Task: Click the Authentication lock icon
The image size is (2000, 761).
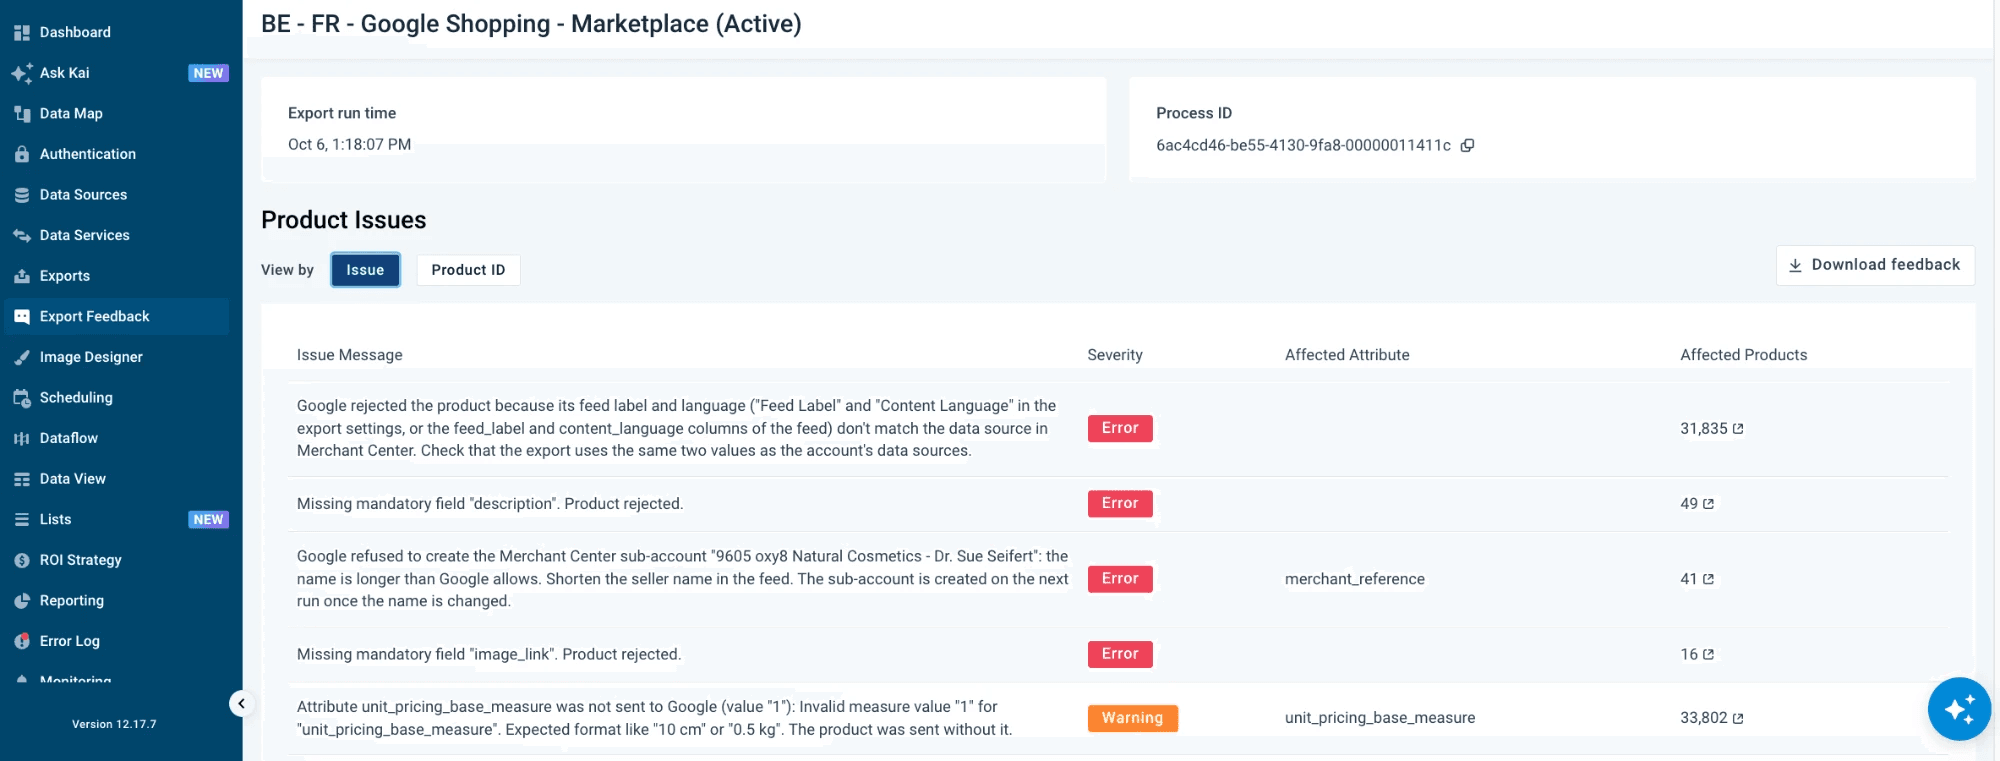Action: (22, 154)
